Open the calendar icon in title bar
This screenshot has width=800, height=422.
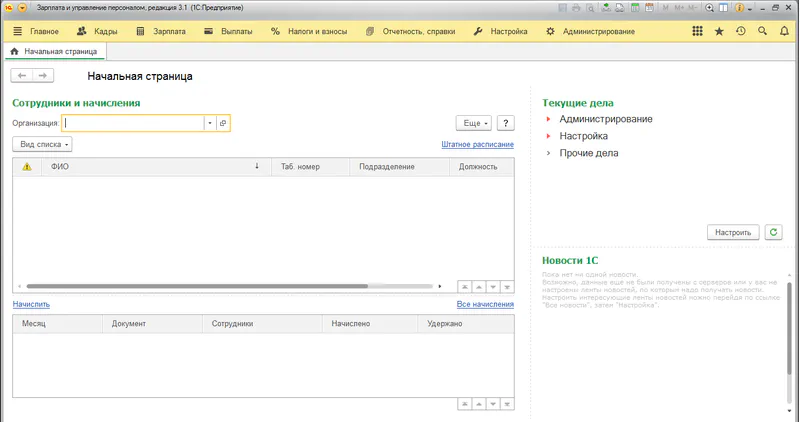tap(648, 7)
